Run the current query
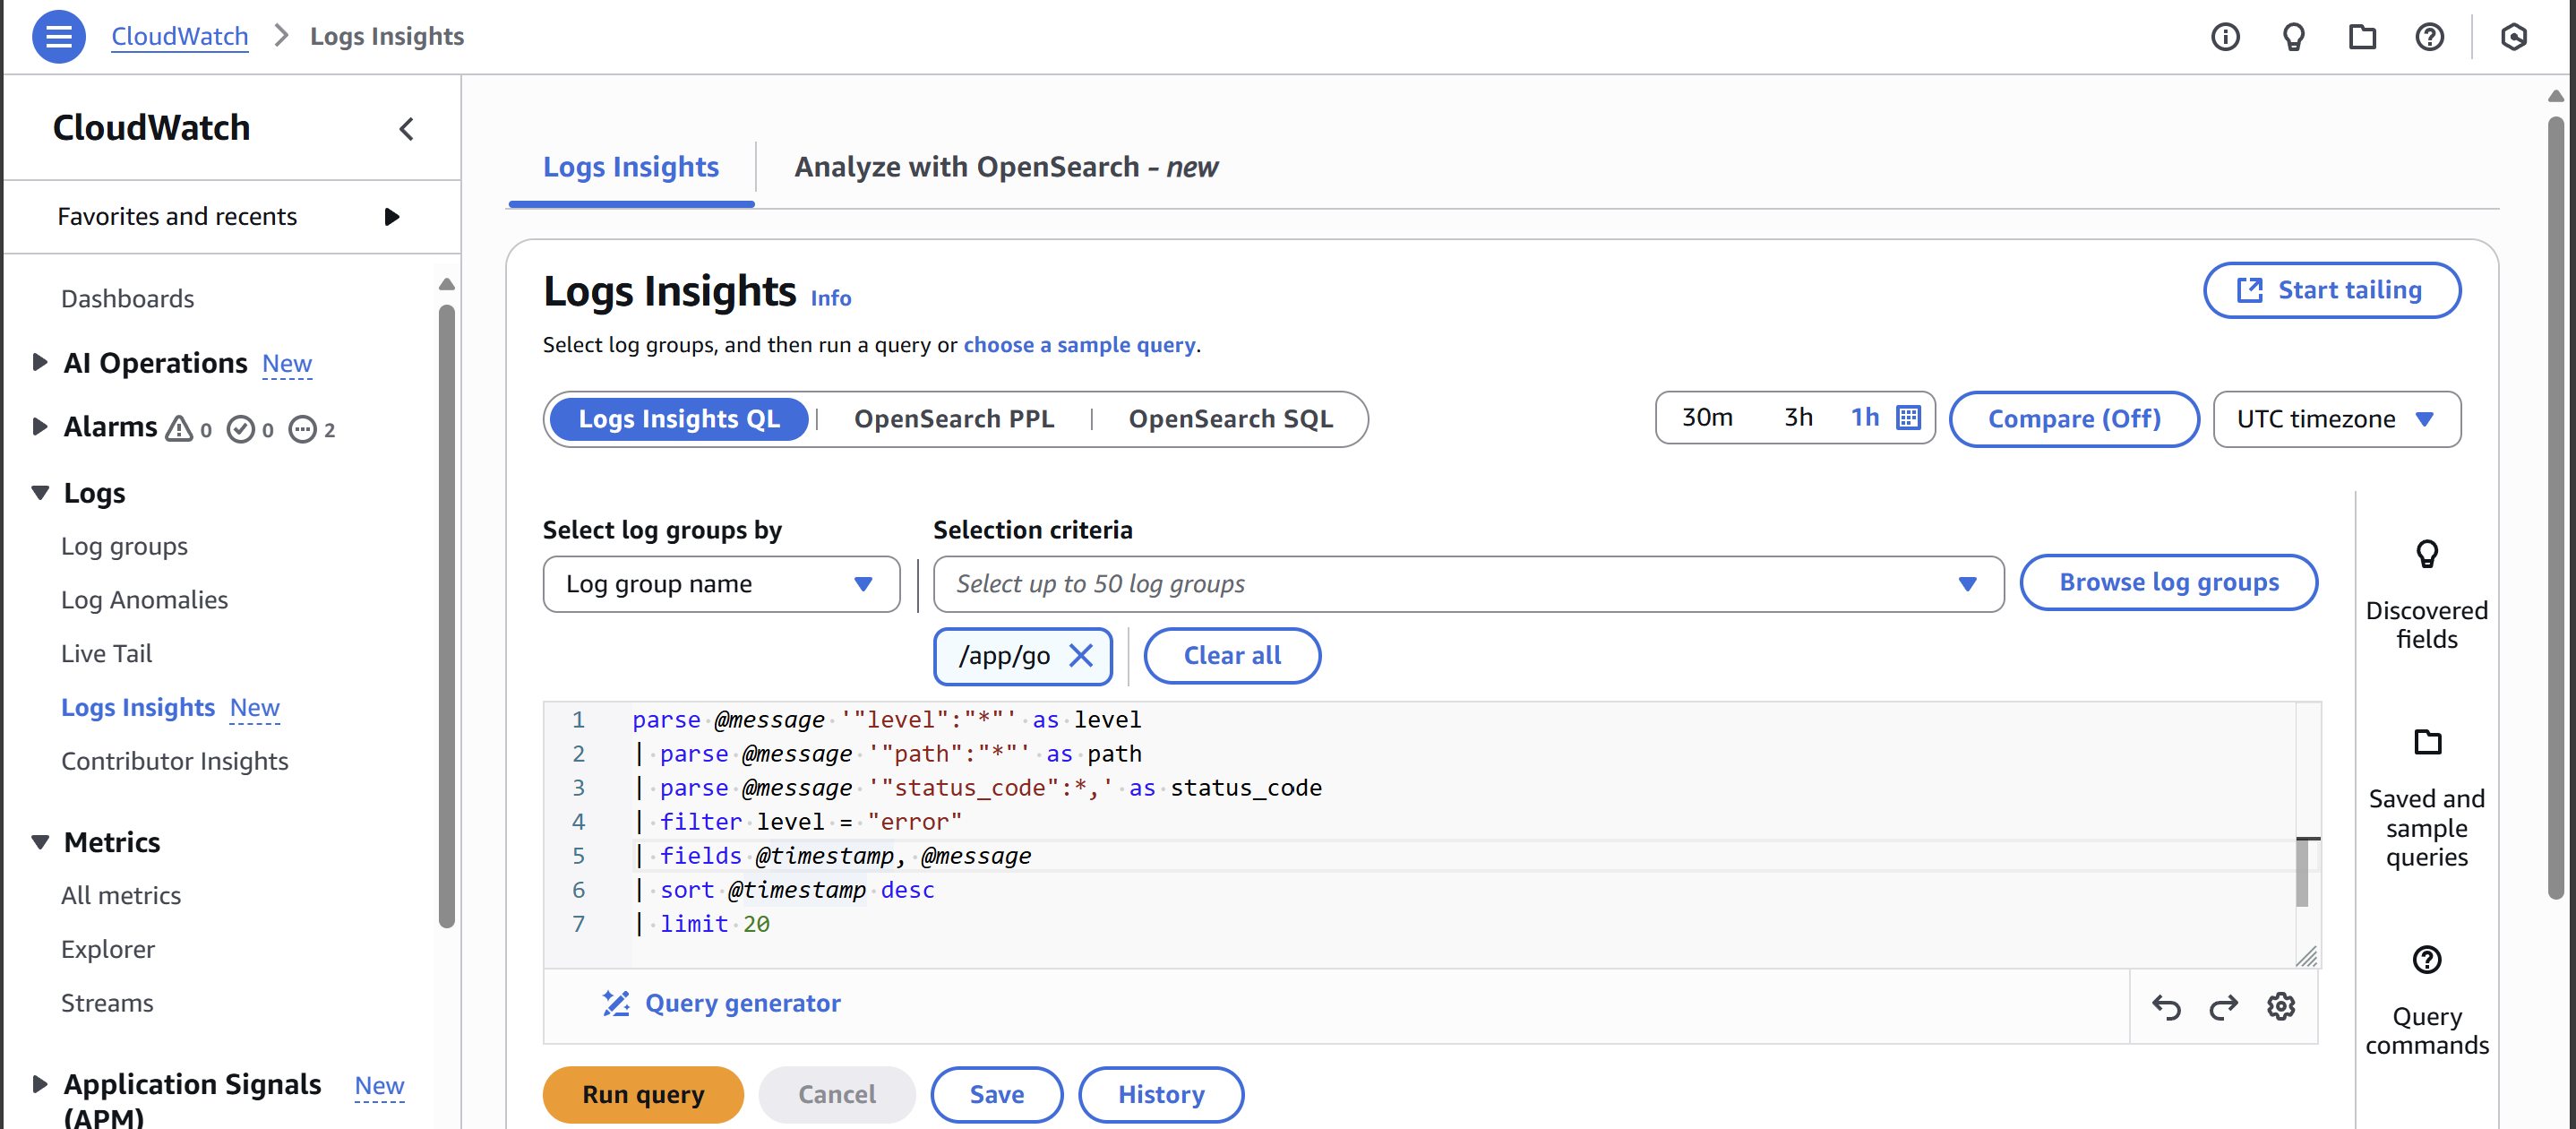The width and height of the screenshot is (2576, 1129). tap(643, 1094)
